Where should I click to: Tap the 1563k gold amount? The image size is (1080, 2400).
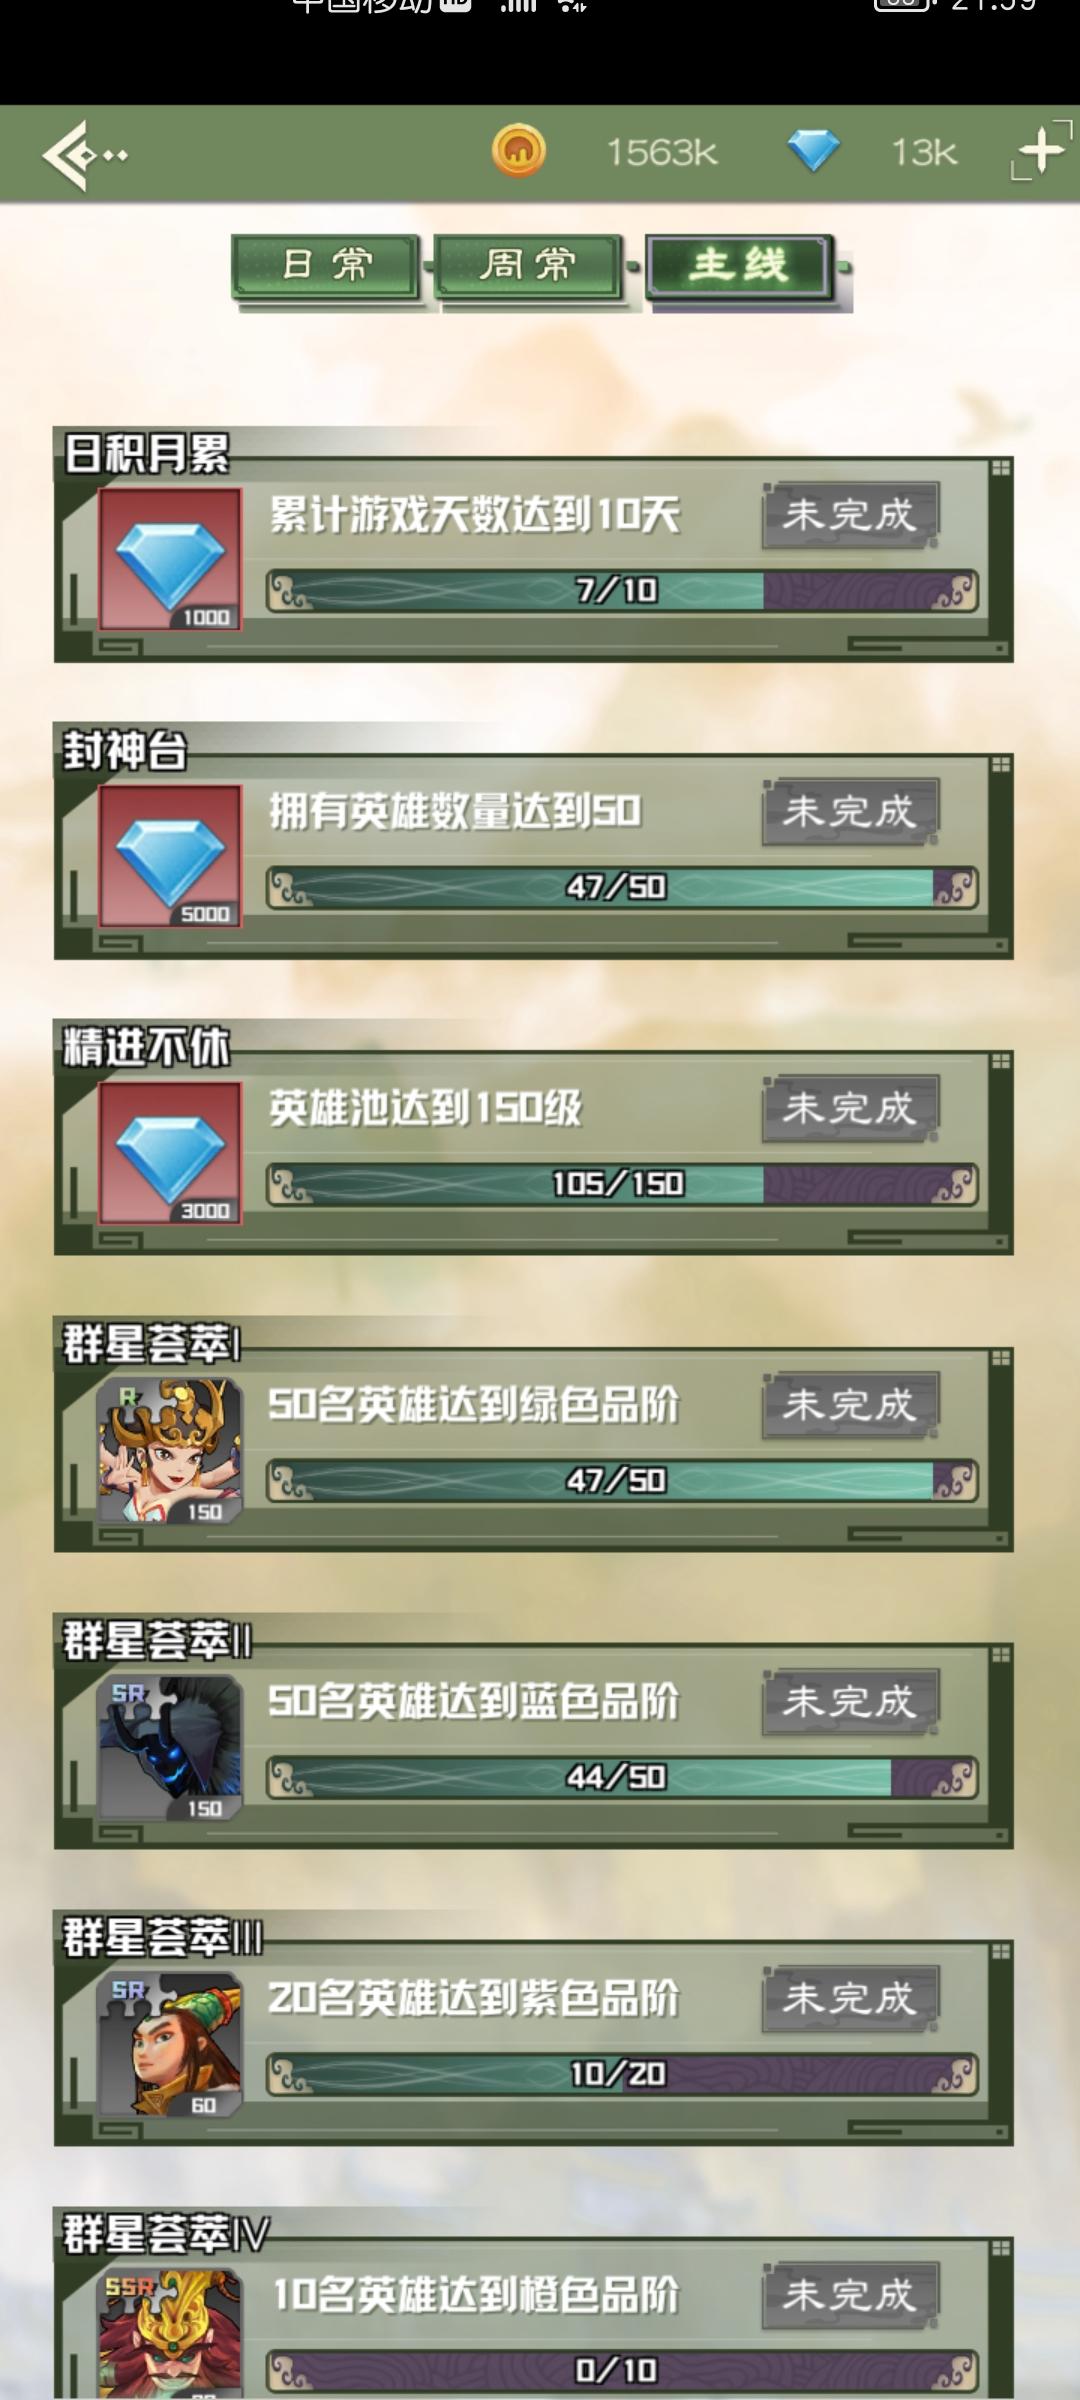coord(662,152)
